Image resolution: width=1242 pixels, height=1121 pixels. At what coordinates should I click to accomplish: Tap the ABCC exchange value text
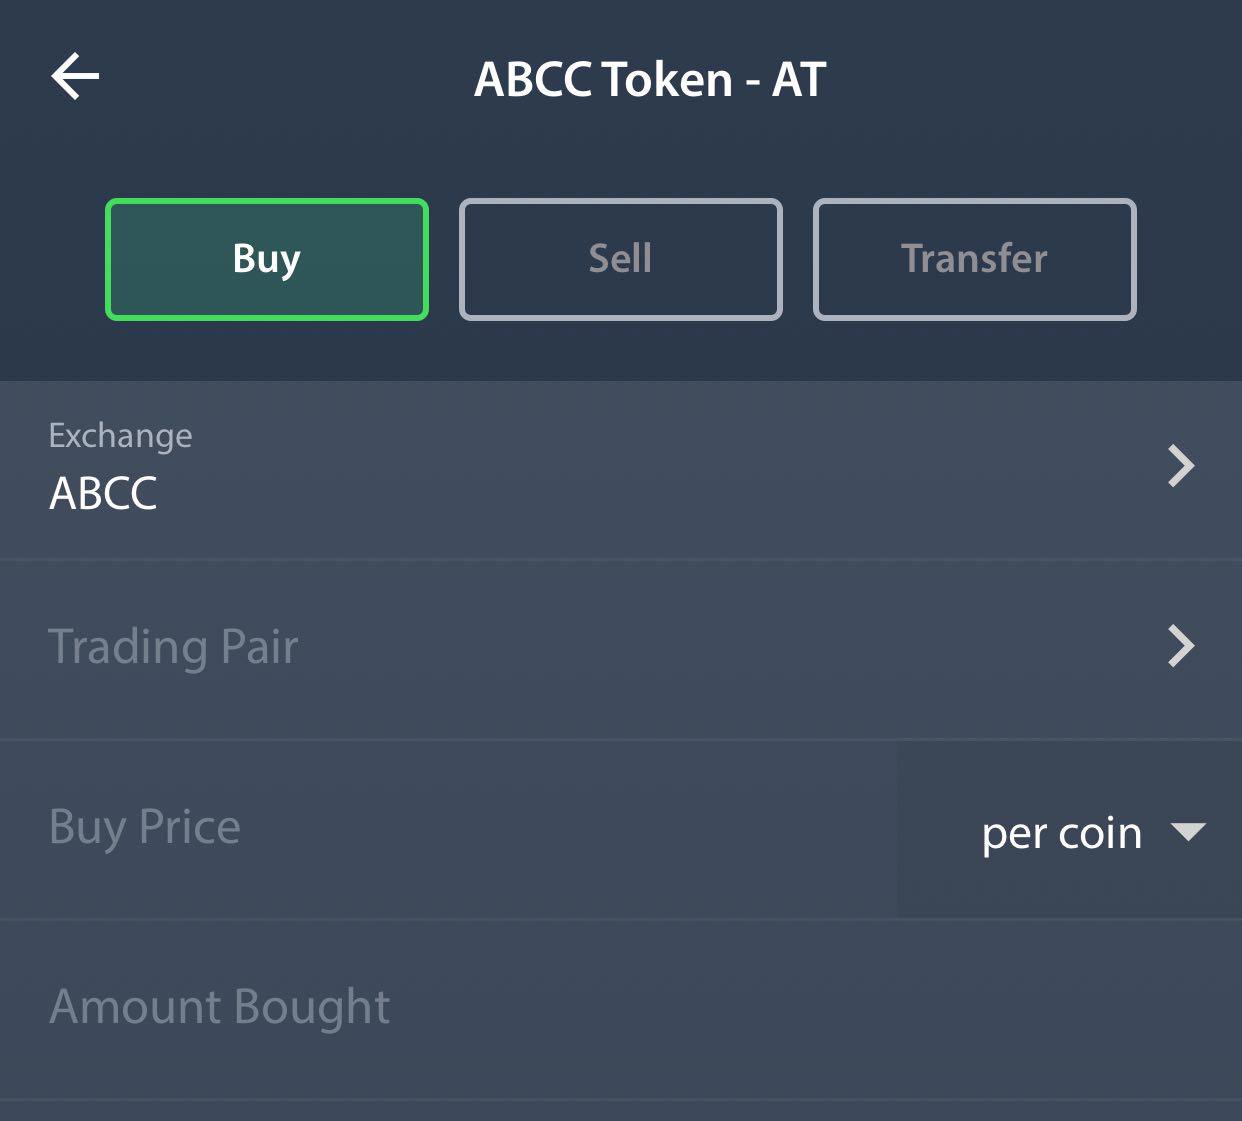tap(103, 494)
